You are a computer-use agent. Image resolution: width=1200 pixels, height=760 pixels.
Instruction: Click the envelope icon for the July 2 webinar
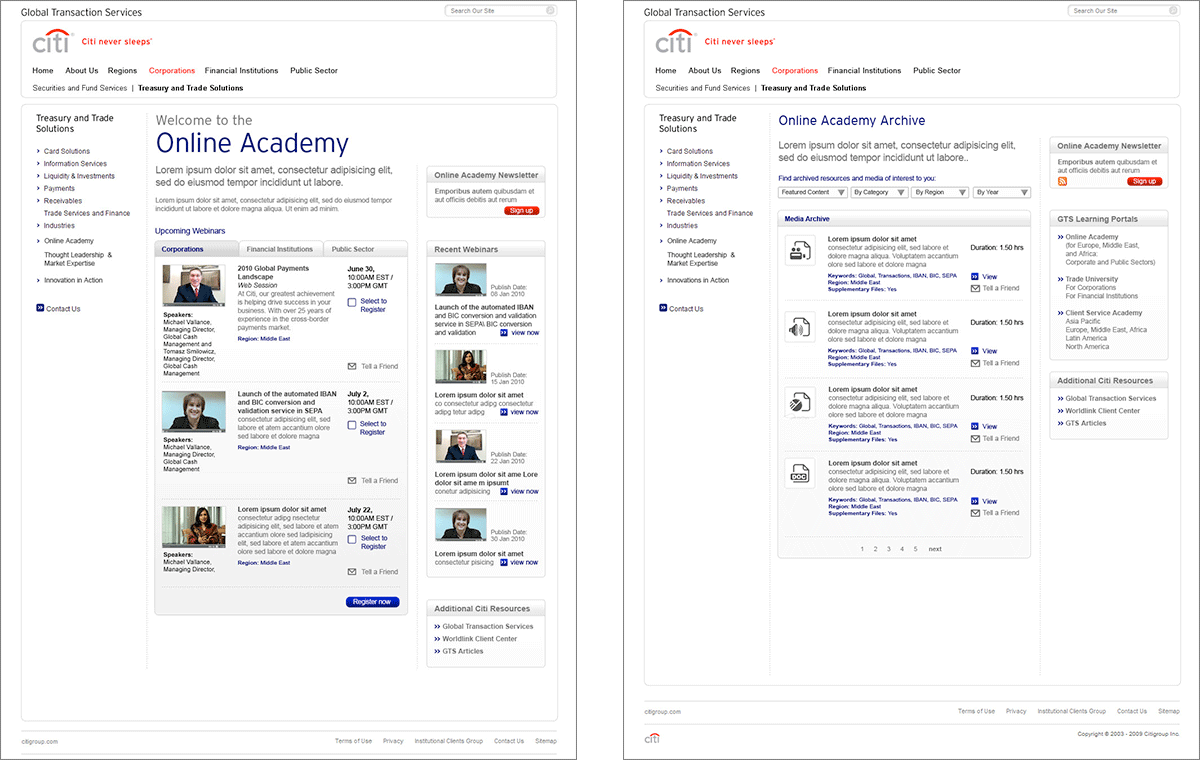[x=352, y=481]
